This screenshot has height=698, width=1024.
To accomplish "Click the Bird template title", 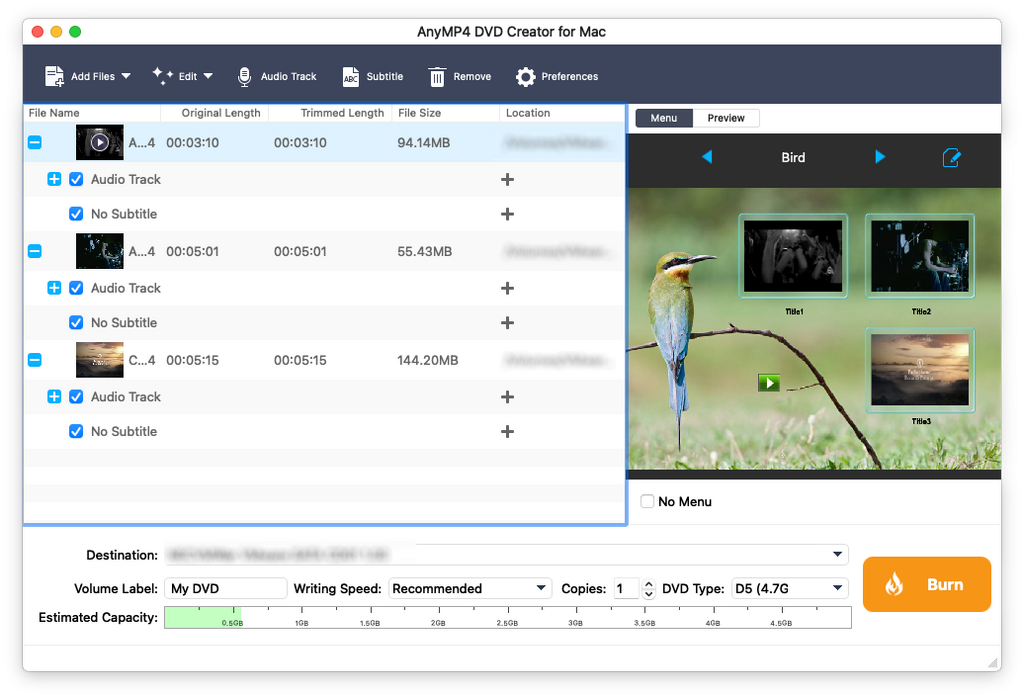I will (793, 157).
